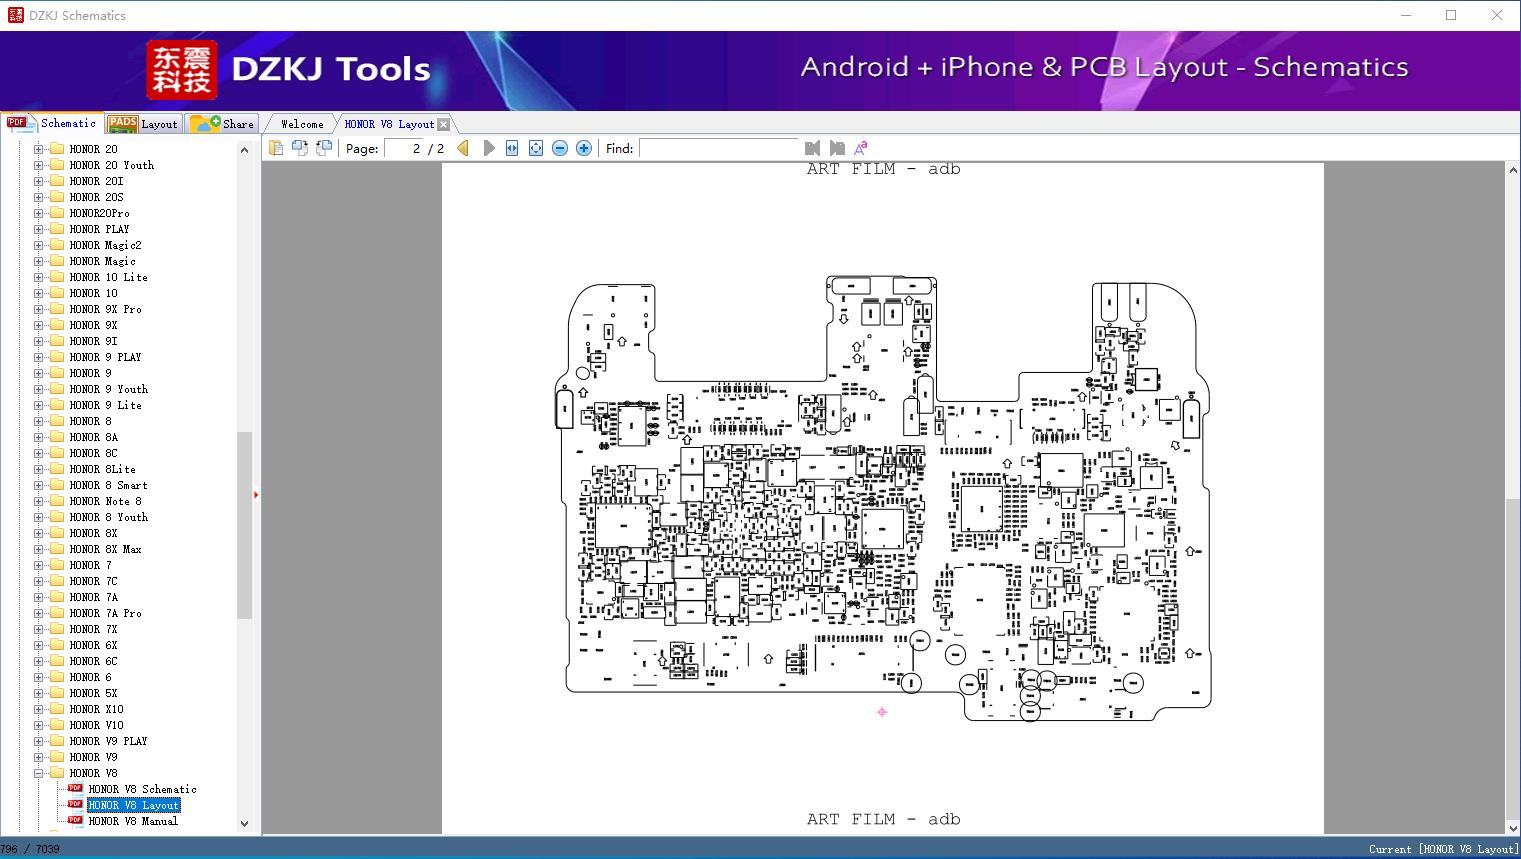Select the HONOR V8 Layout document tab
The image size is (1521, 859).
[x=389, y=124]
